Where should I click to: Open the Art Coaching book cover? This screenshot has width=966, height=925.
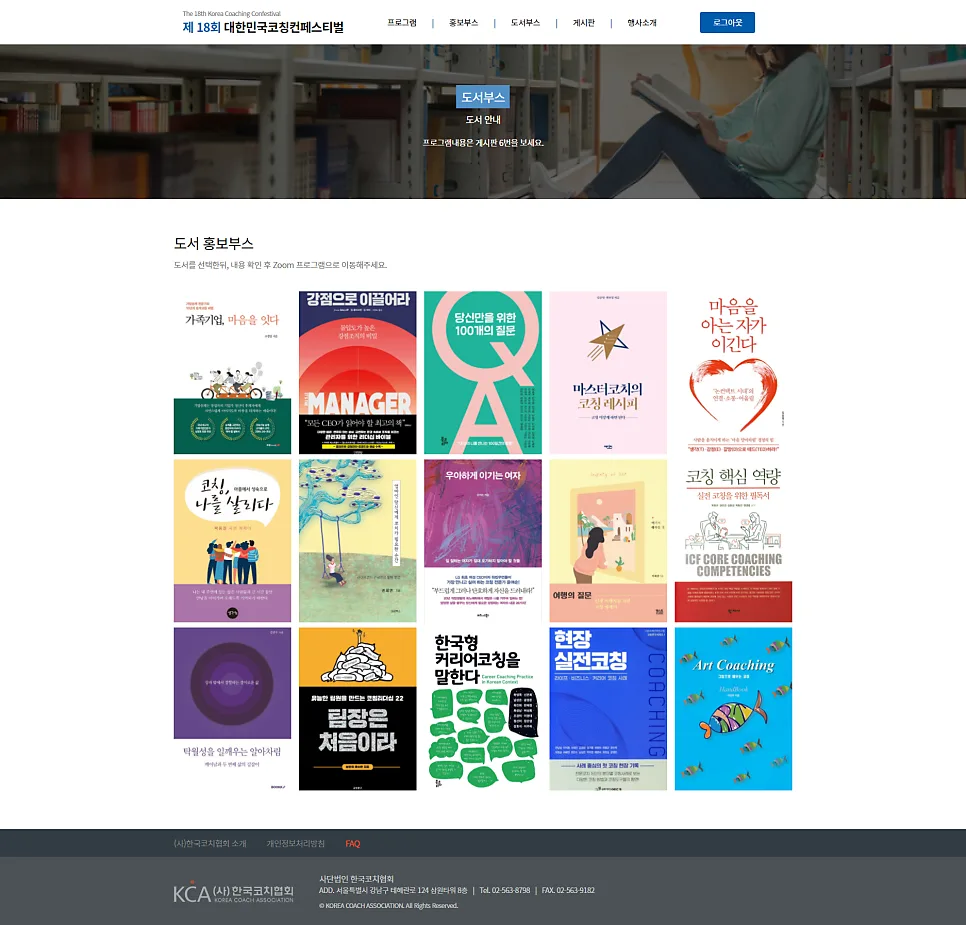pyautogui.click(x=733, y=709)
